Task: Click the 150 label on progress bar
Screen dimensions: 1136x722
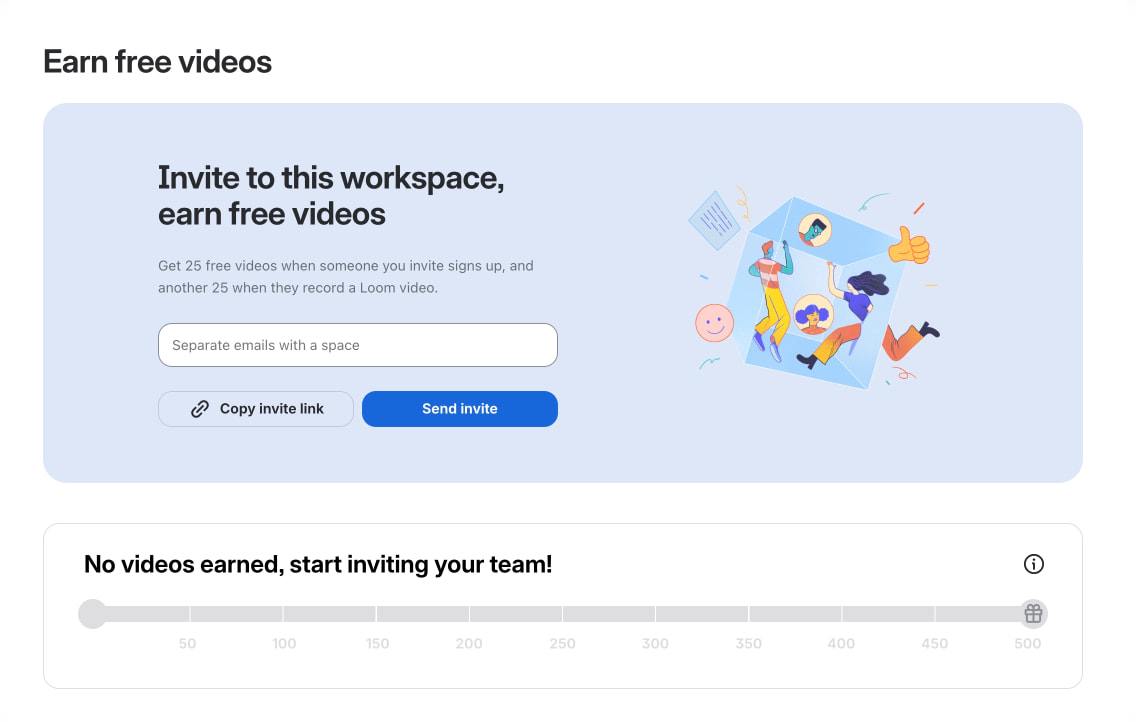Action: pyautogui.click(x=377, y=643)
